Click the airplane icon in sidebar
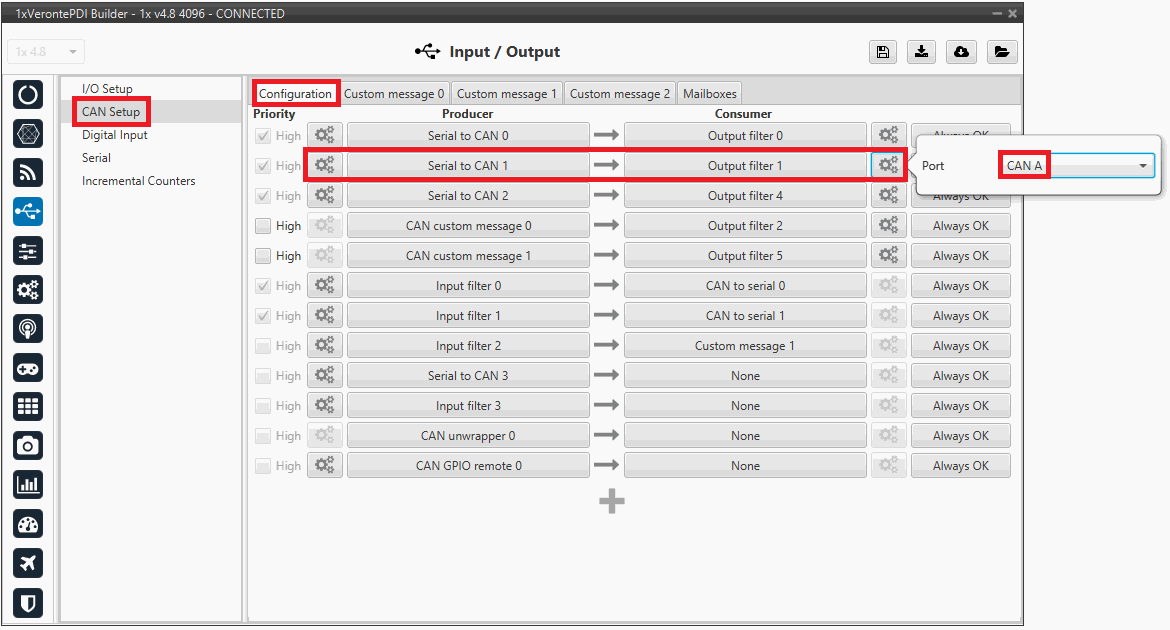 [x=28, y=563]
